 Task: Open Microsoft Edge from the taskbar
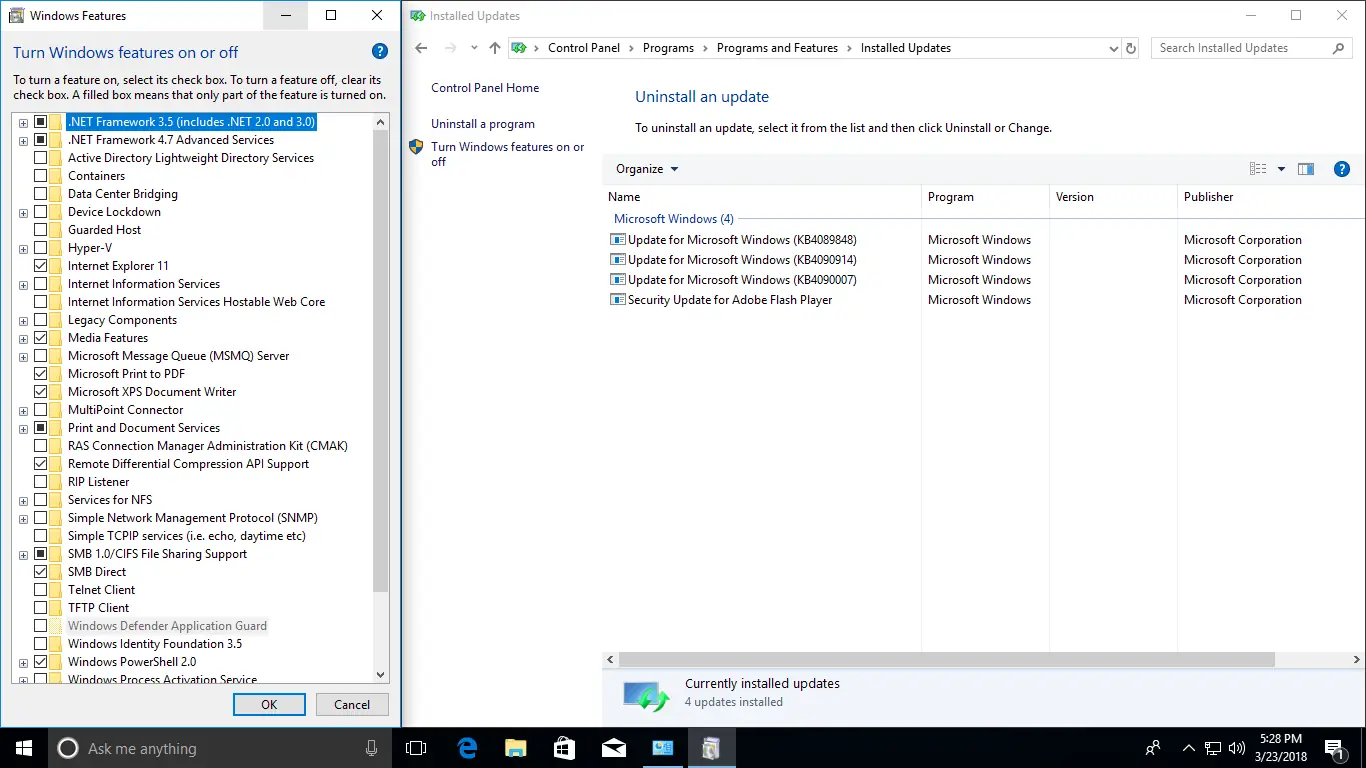point(466,747)
